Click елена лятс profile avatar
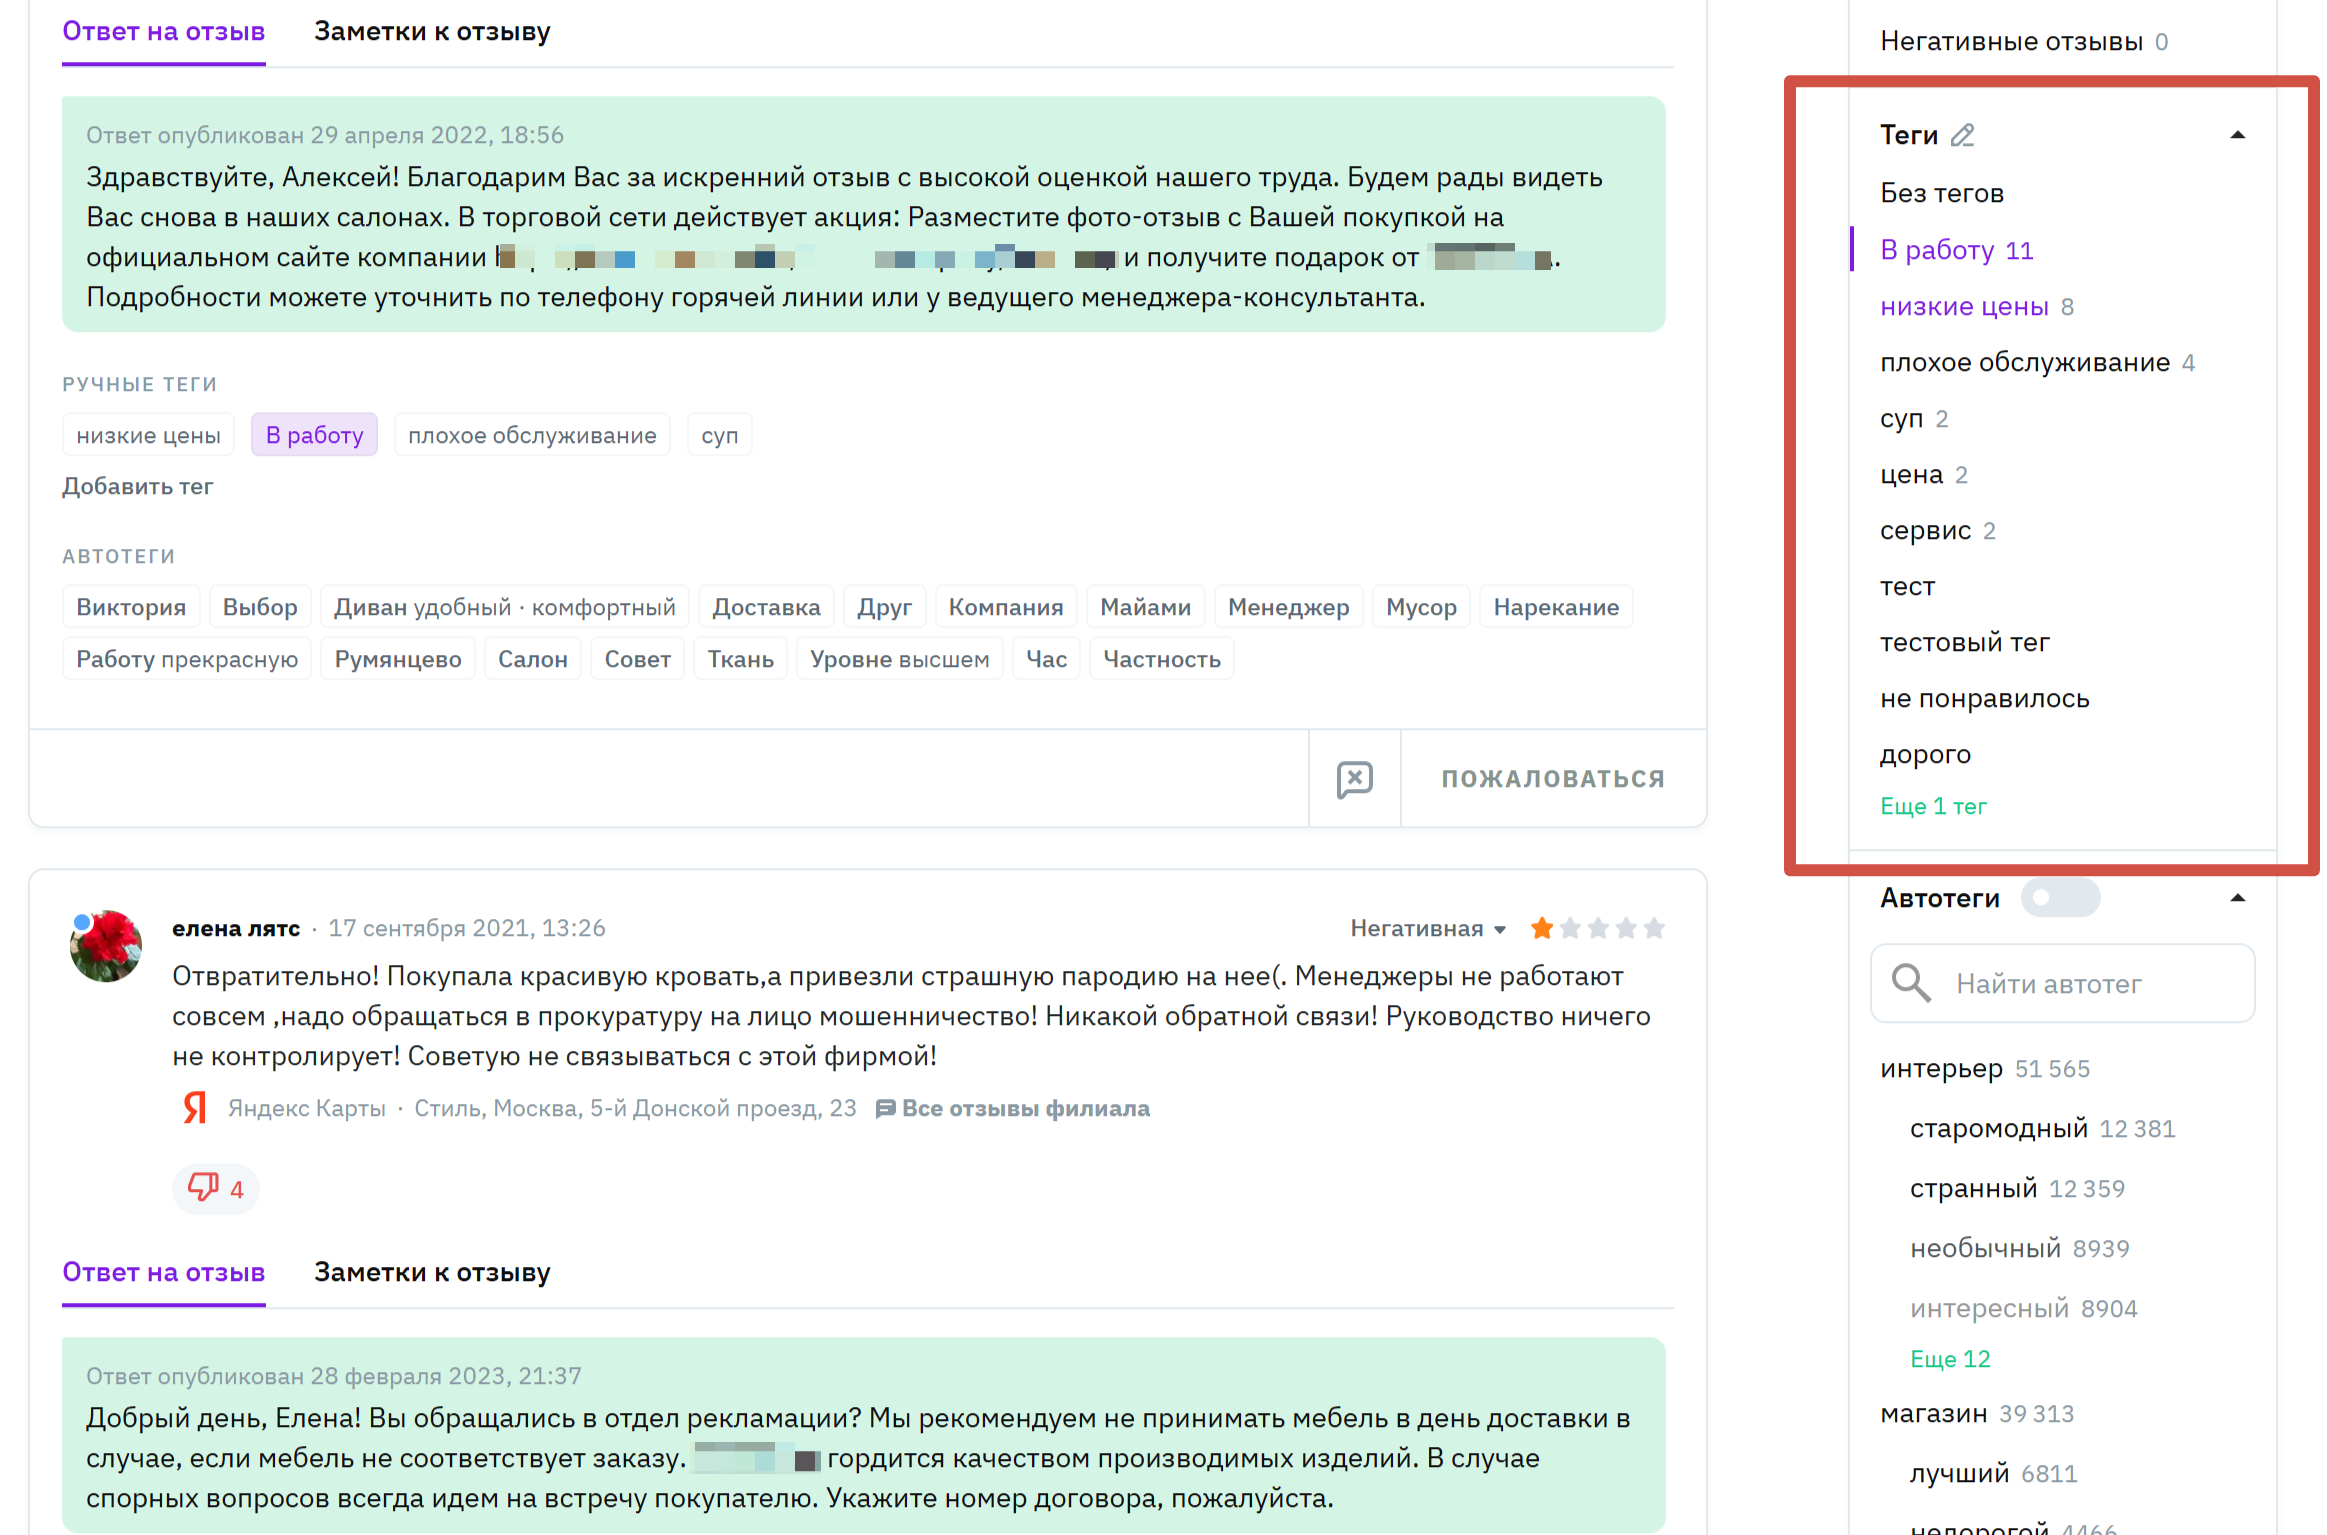This screenshot has height=1535, width=2327. tap(106, 945)
